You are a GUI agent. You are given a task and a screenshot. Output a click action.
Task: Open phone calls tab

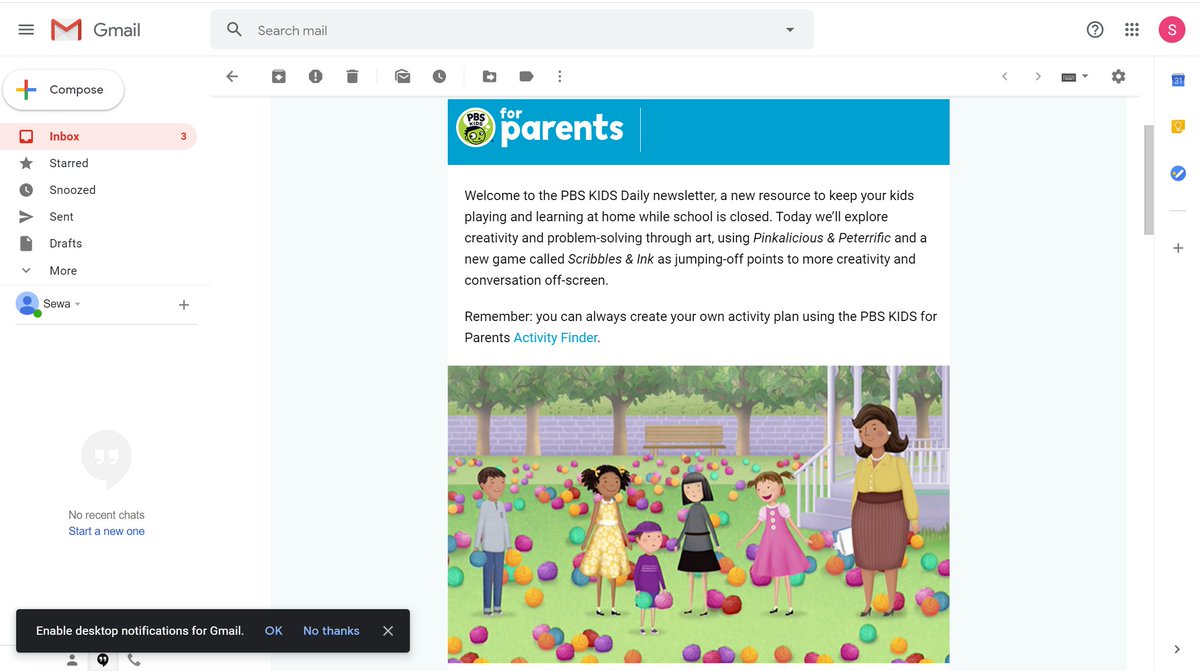tap(134, 660)
